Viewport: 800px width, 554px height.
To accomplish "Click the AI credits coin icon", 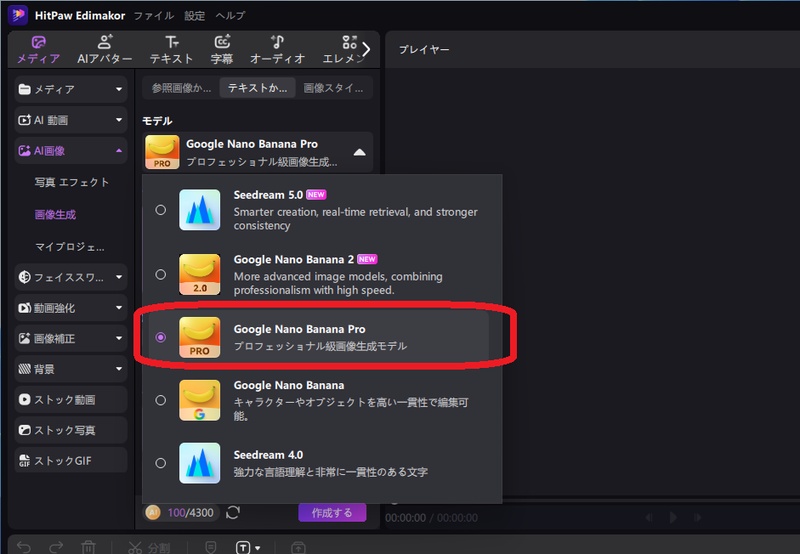I will 153,512.
